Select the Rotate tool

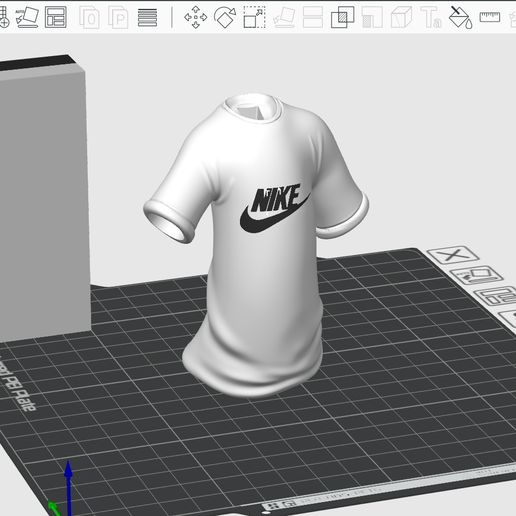[x=225, y=17]
